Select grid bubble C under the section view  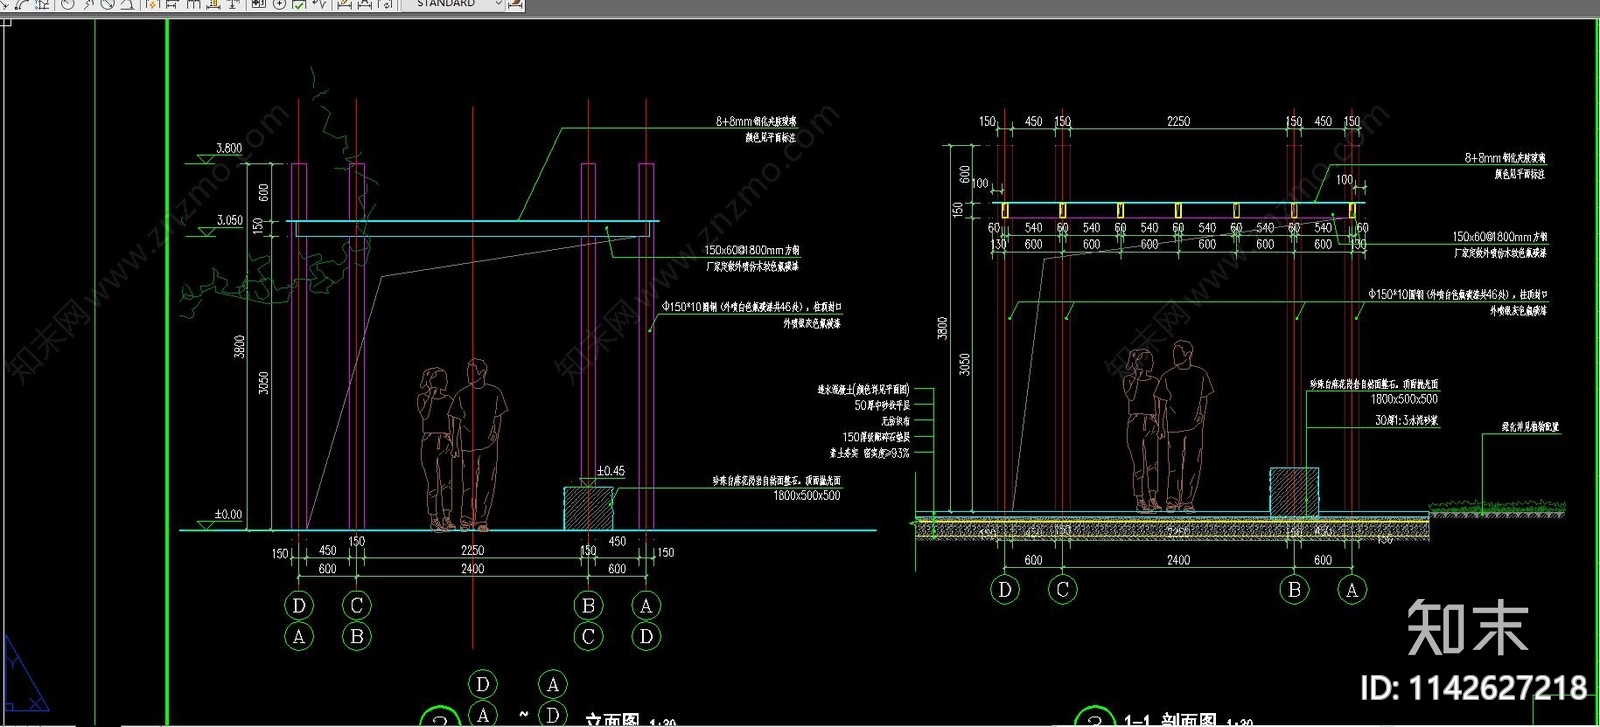pos(1063,590)
